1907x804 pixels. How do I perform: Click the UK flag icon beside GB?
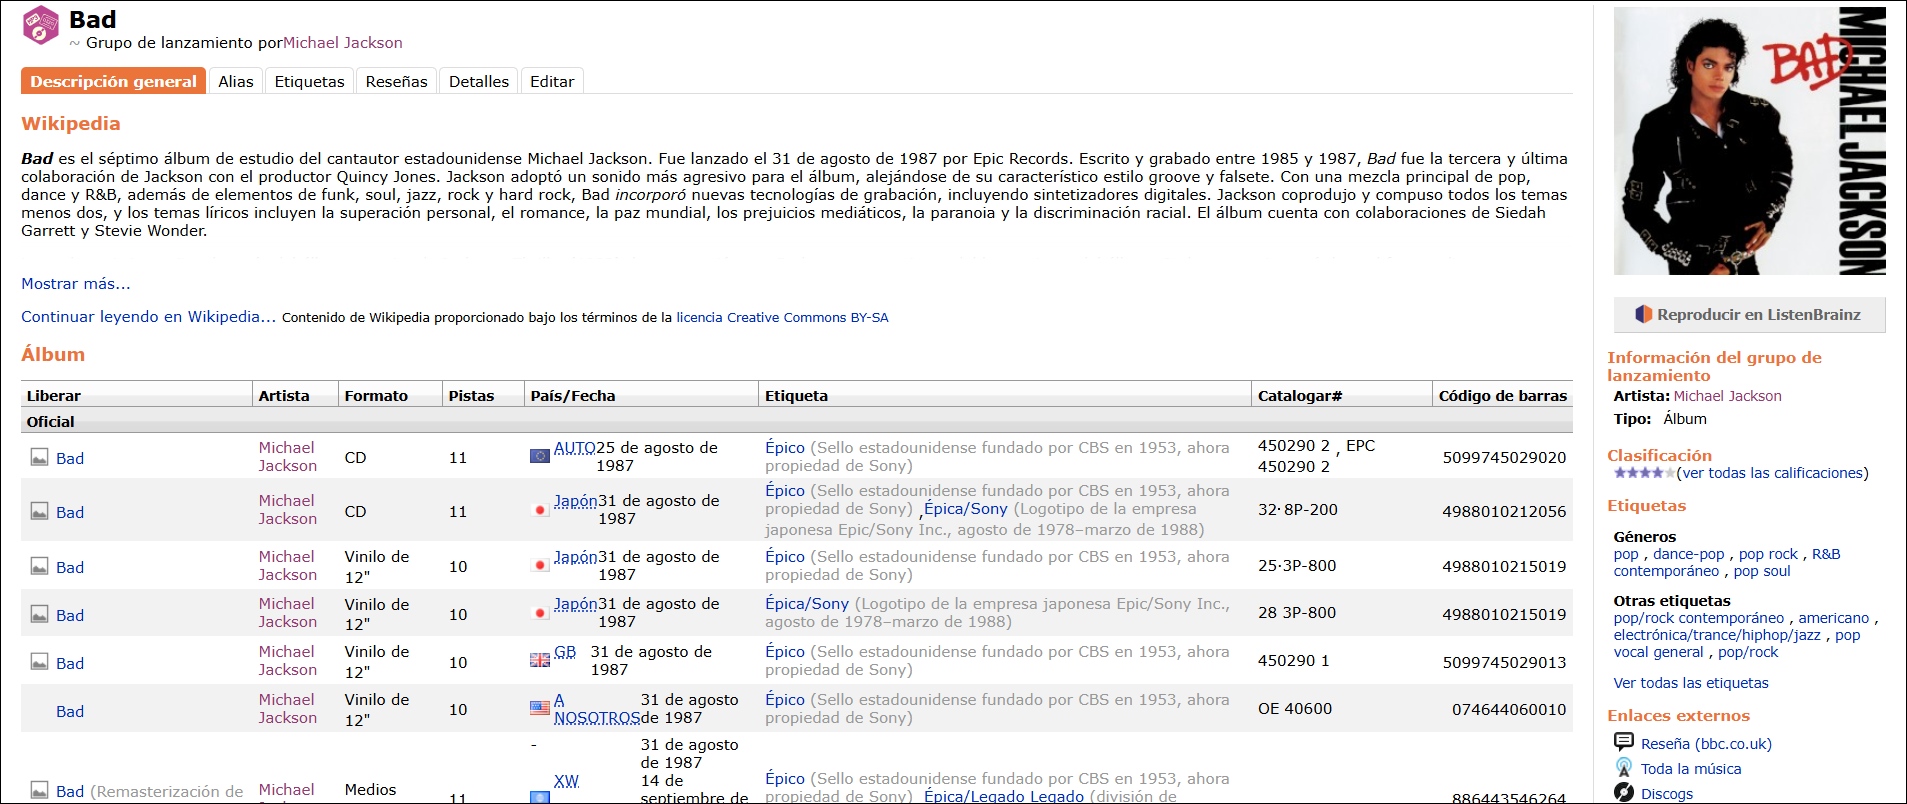540,660
